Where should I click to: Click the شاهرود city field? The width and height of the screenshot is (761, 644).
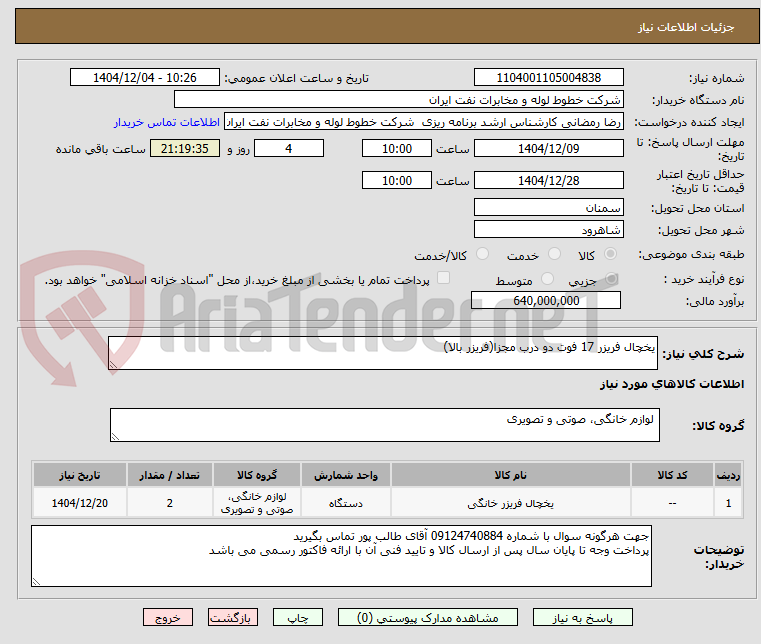pos(548,230)
